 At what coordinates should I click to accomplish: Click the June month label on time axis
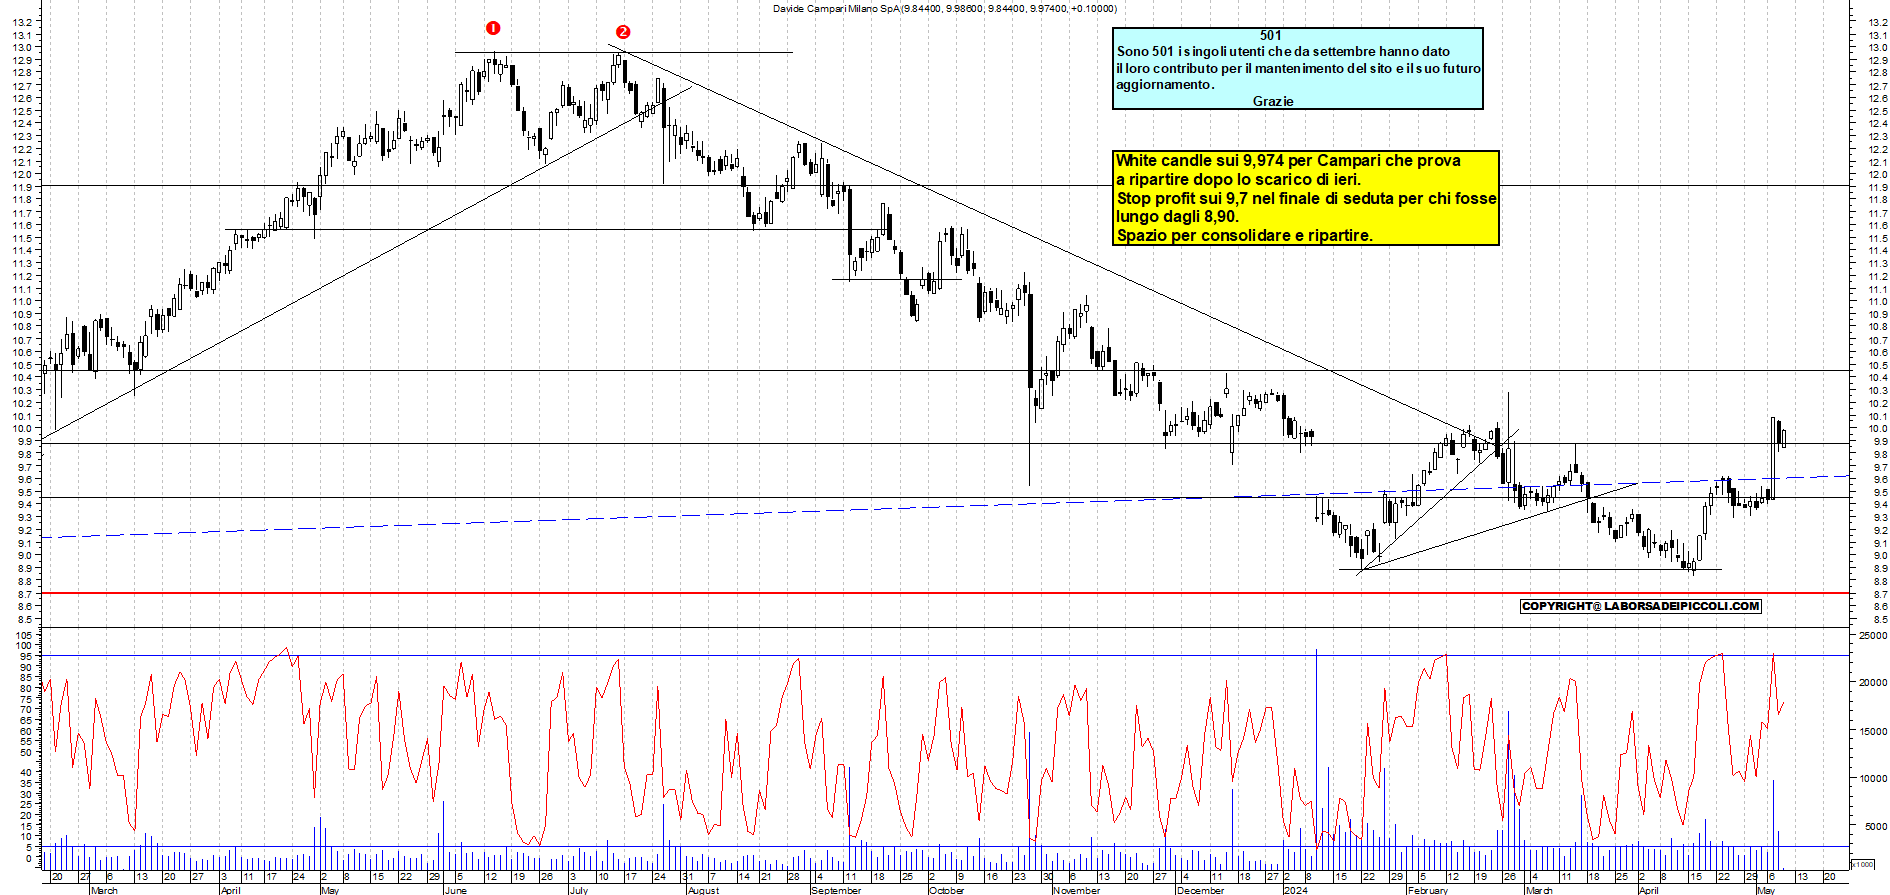click(x=455, y=890)
